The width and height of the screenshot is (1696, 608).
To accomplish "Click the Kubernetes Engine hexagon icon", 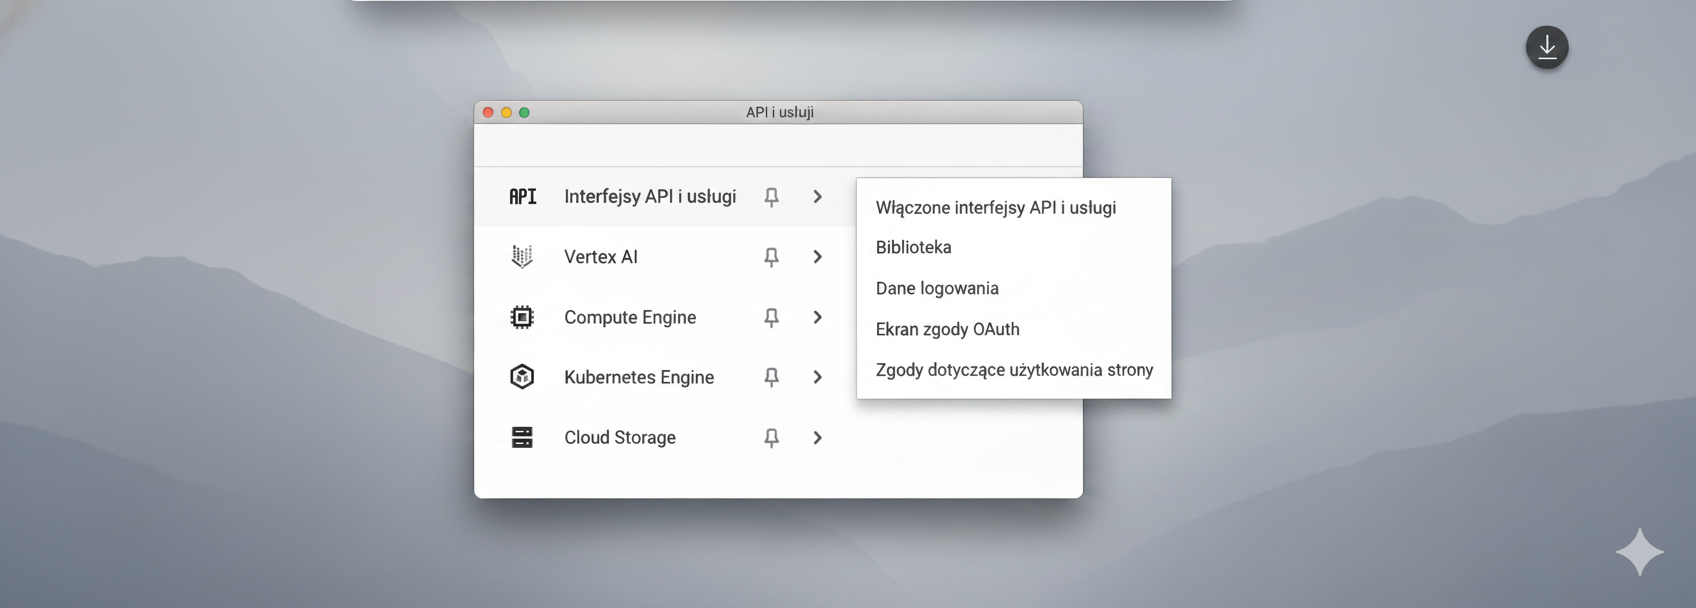I will click(x=522, y=377).
